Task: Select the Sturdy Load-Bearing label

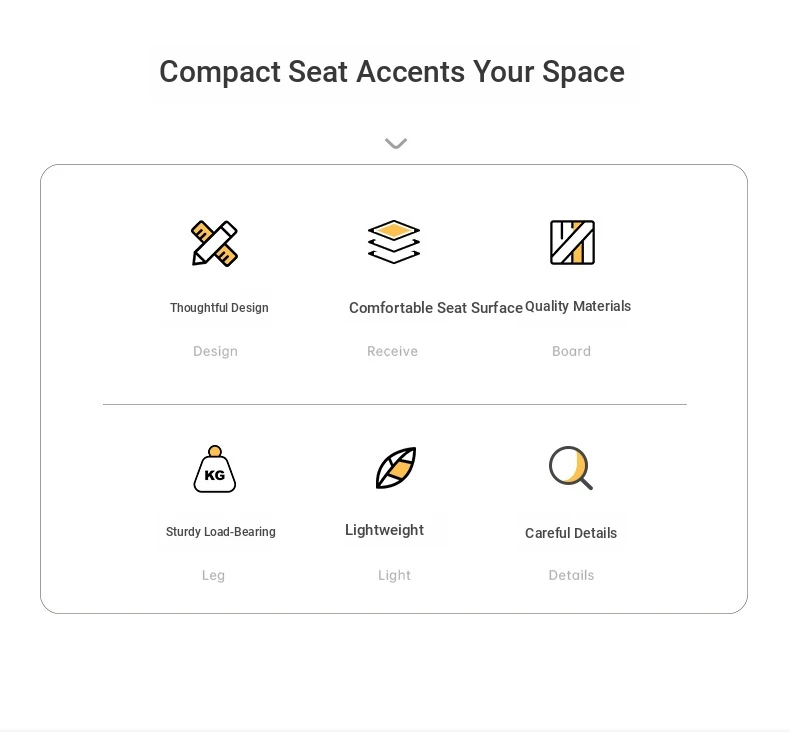Action: coord(221,532)
